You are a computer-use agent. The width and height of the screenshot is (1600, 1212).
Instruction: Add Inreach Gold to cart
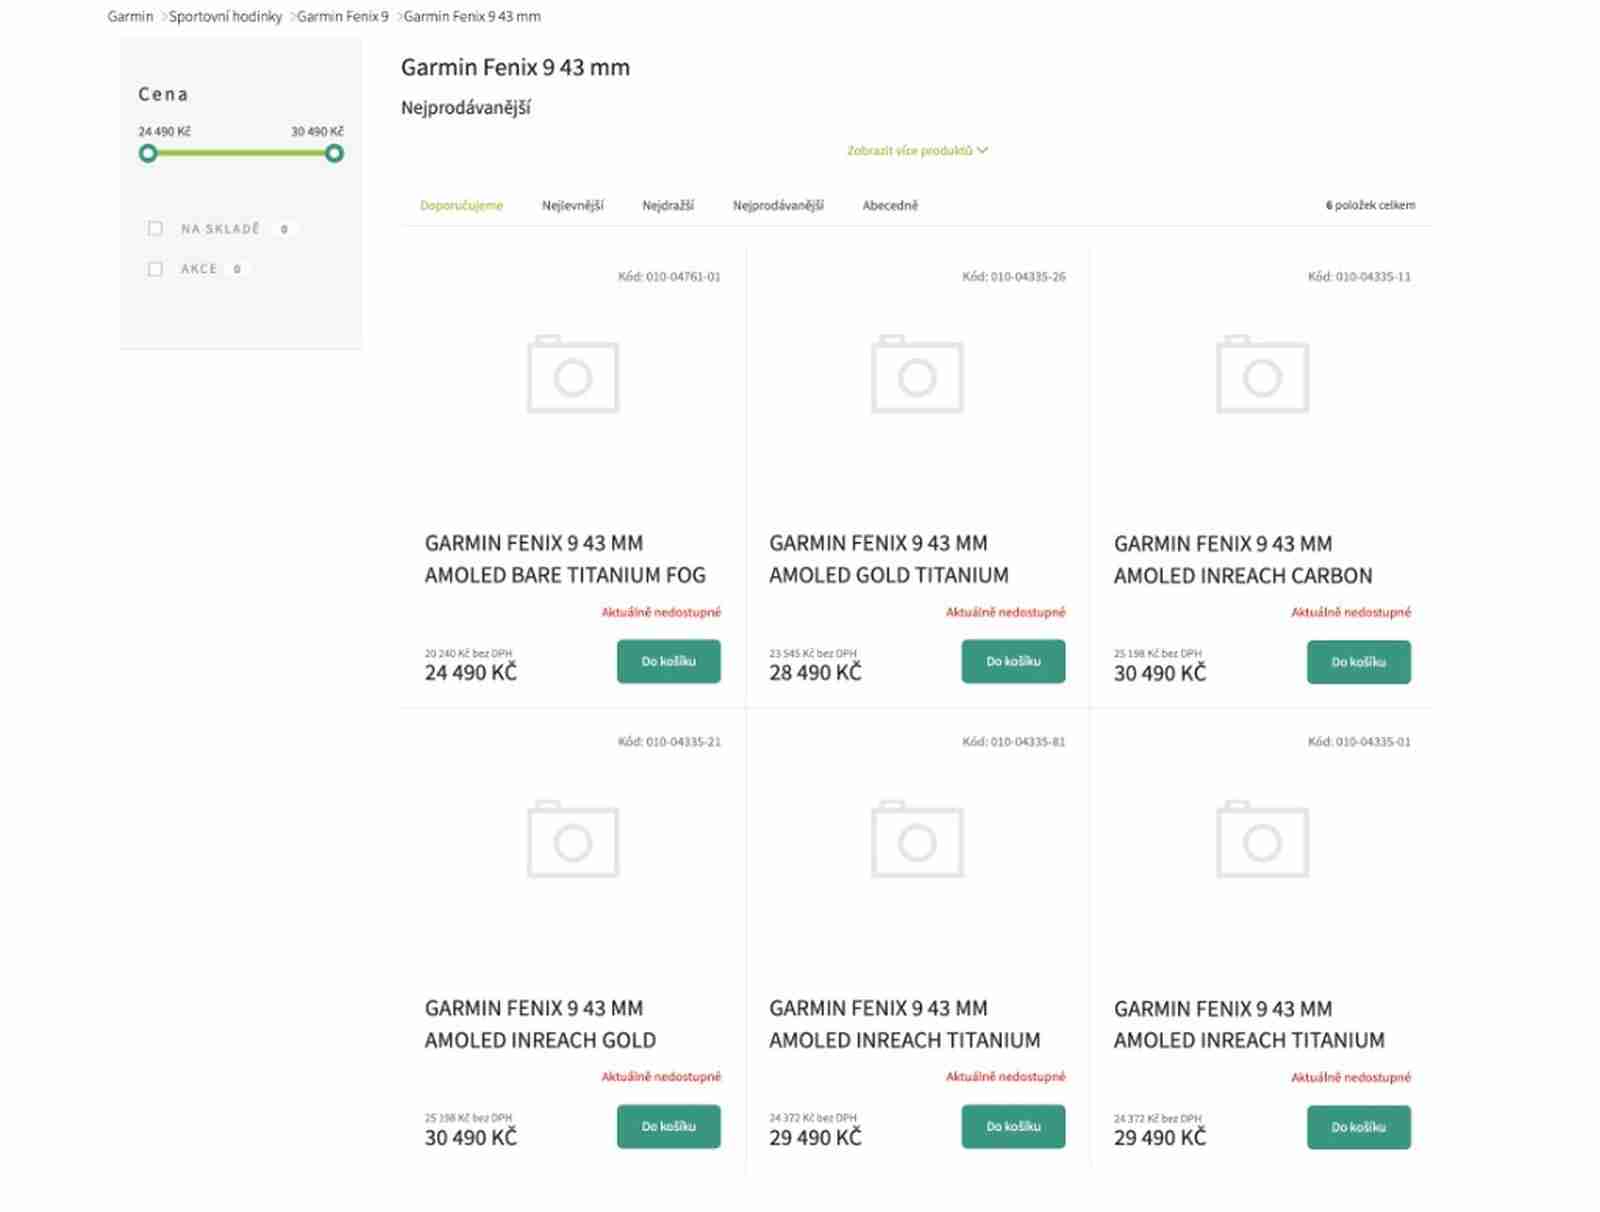pyautogui.click(x=669, y=1127)
